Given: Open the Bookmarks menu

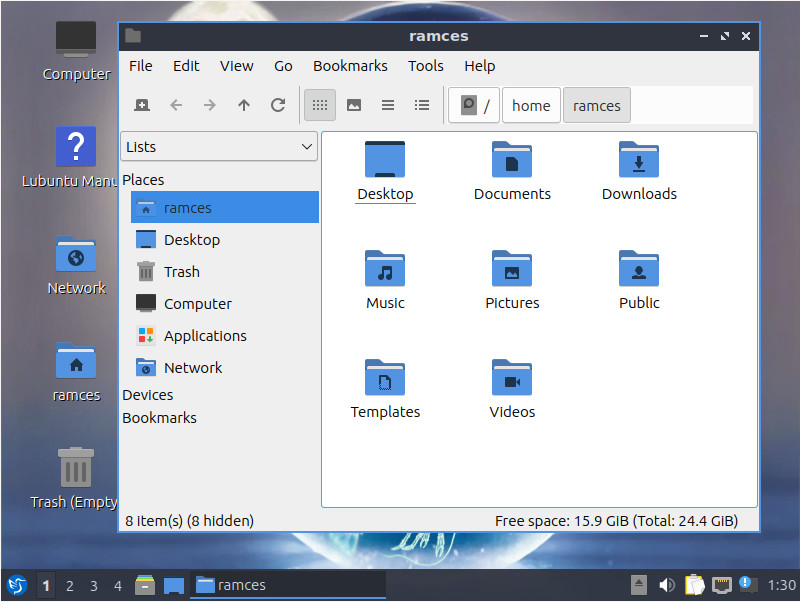Looking at the screenshot, I should click(x=350, y=66).
